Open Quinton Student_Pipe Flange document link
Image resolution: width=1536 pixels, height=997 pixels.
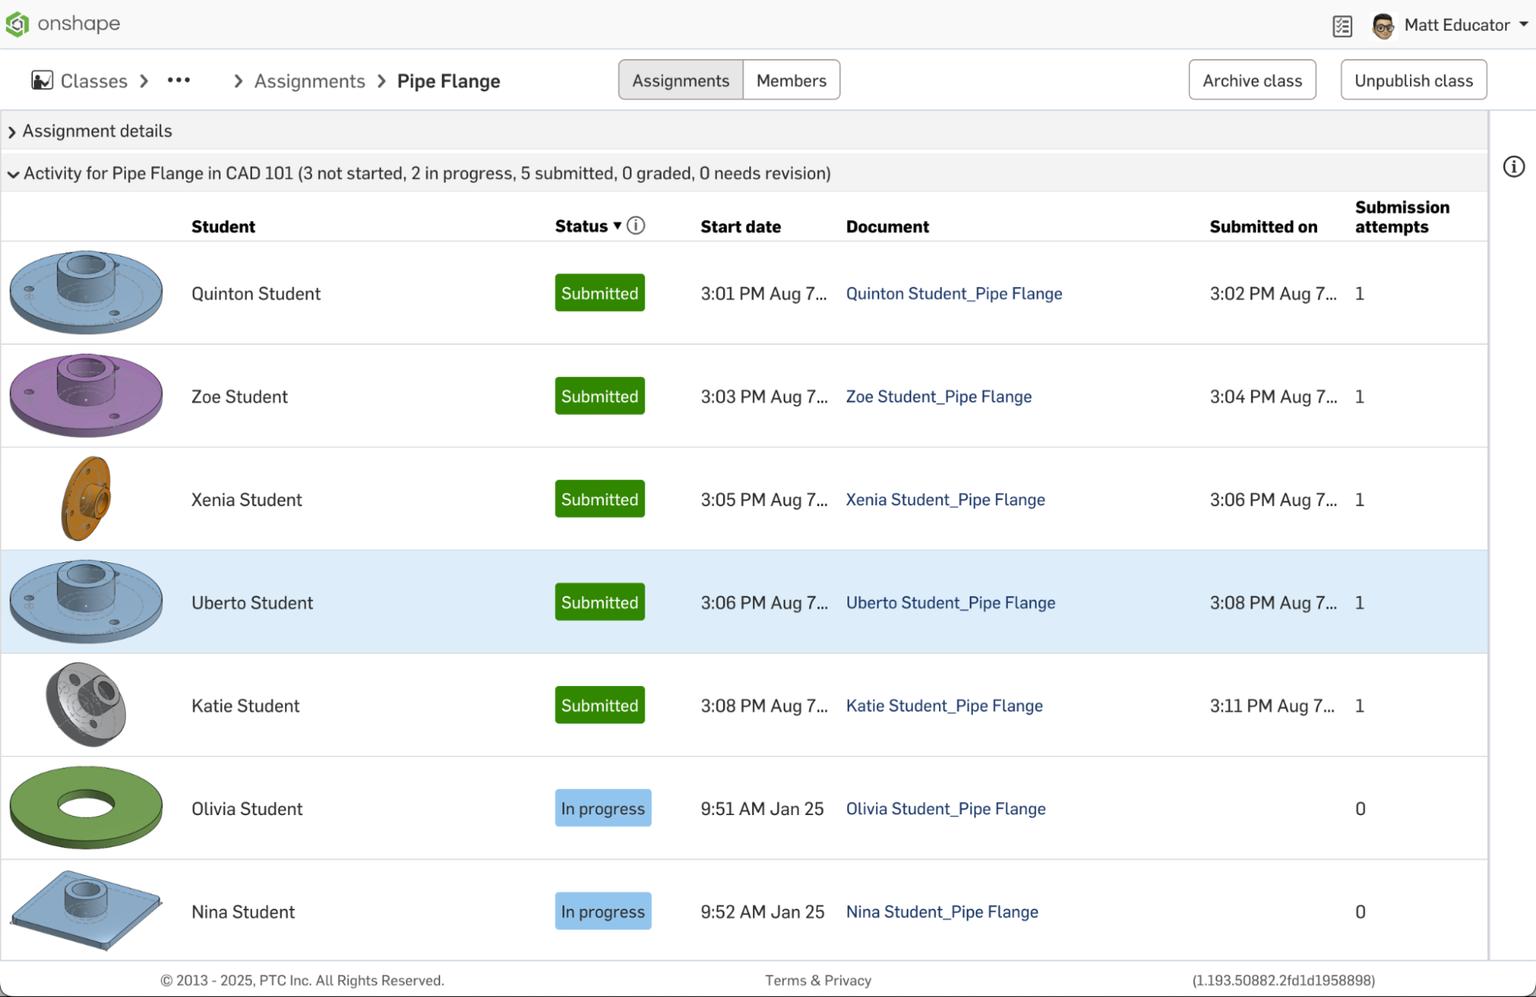click(x=954, y=294)
